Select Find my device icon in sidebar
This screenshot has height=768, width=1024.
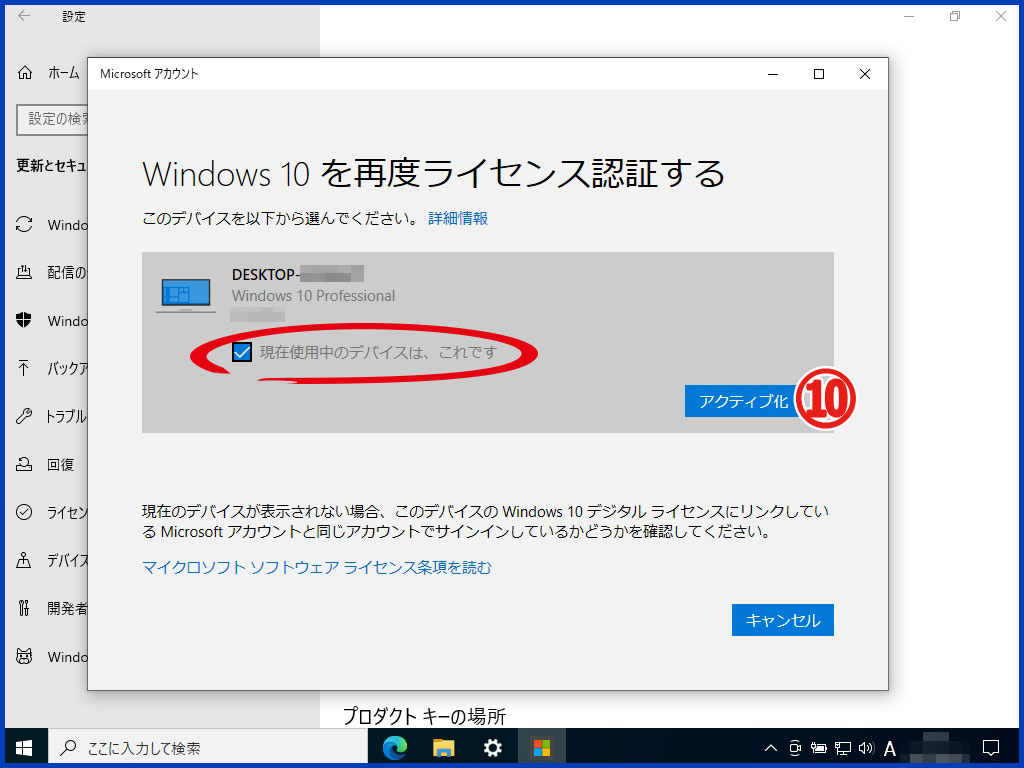[24, 560]
